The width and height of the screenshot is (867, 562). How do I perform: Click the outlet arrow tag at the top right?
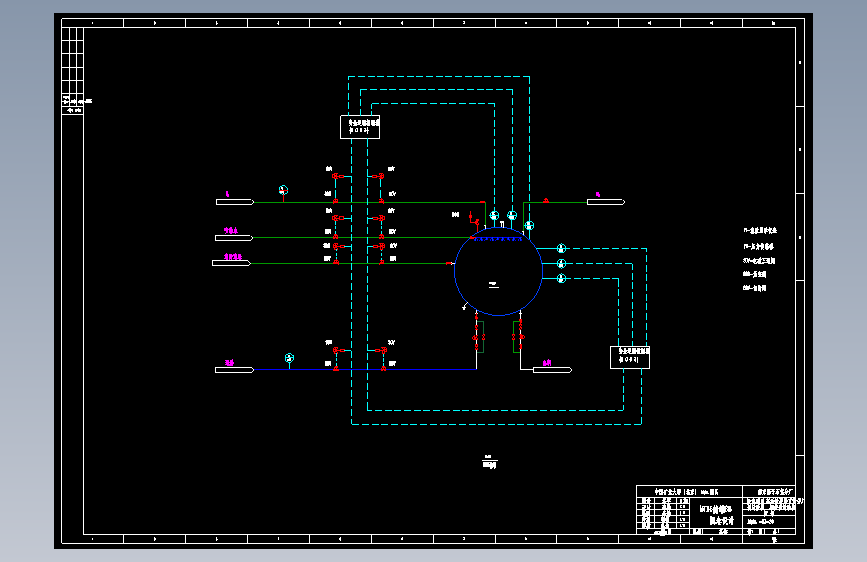[606, 202]
